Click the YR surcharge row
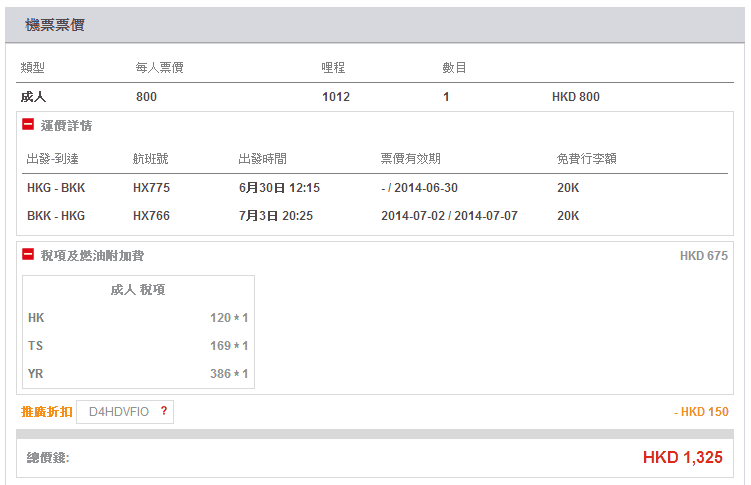 [x=138, y=373]
